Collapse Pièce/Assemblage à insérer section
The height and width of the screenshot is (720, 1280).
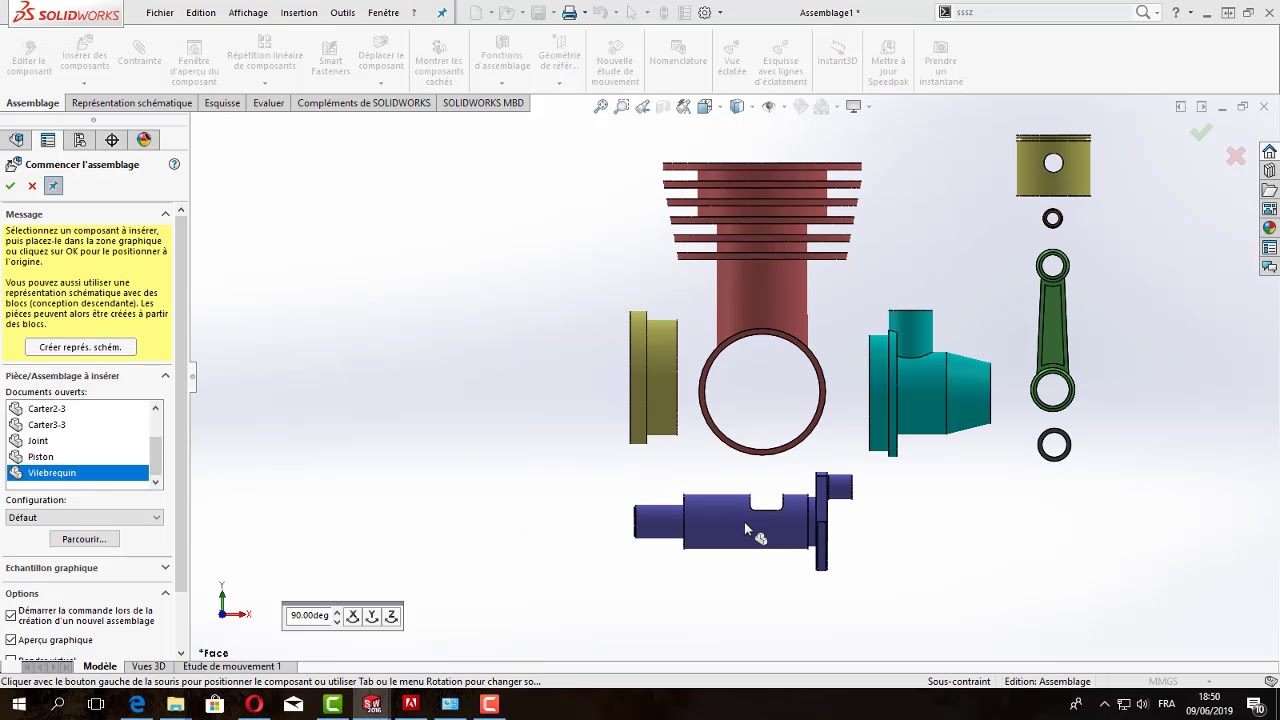[165, 376]
